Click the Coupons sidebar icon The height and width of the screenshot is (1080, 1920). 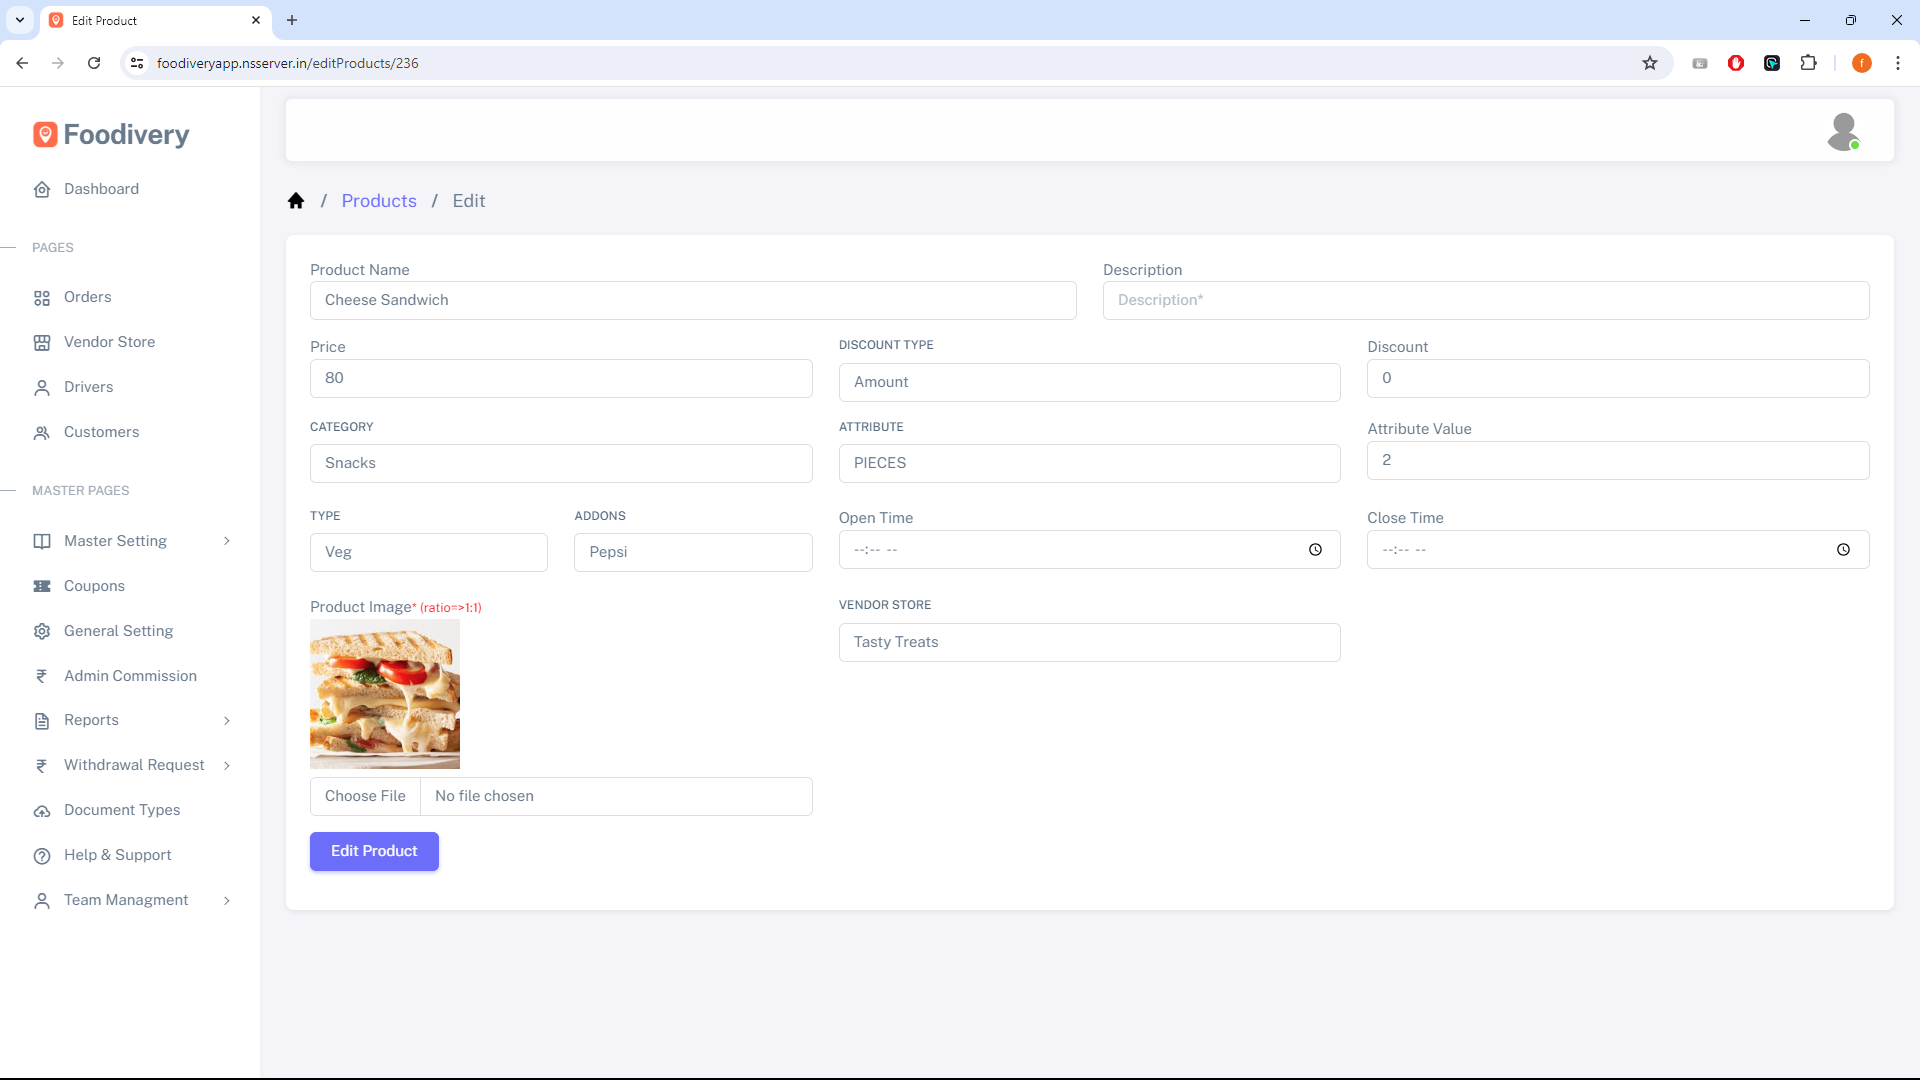41,586
